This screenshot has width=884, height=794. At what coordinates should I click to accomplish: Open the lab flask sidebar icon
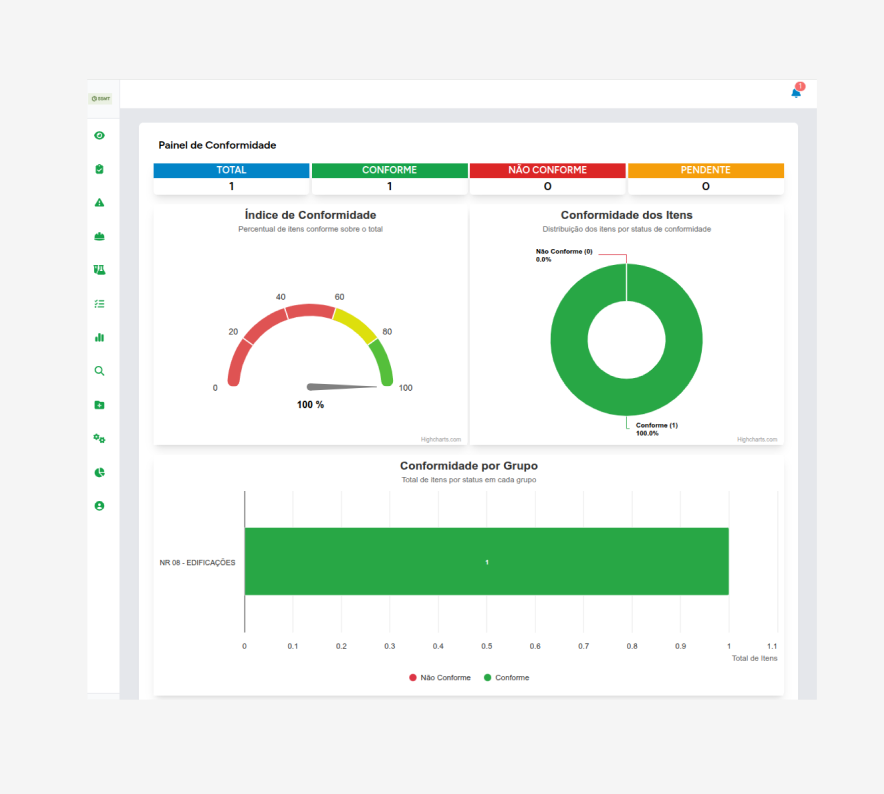click(x=99, y=270)
